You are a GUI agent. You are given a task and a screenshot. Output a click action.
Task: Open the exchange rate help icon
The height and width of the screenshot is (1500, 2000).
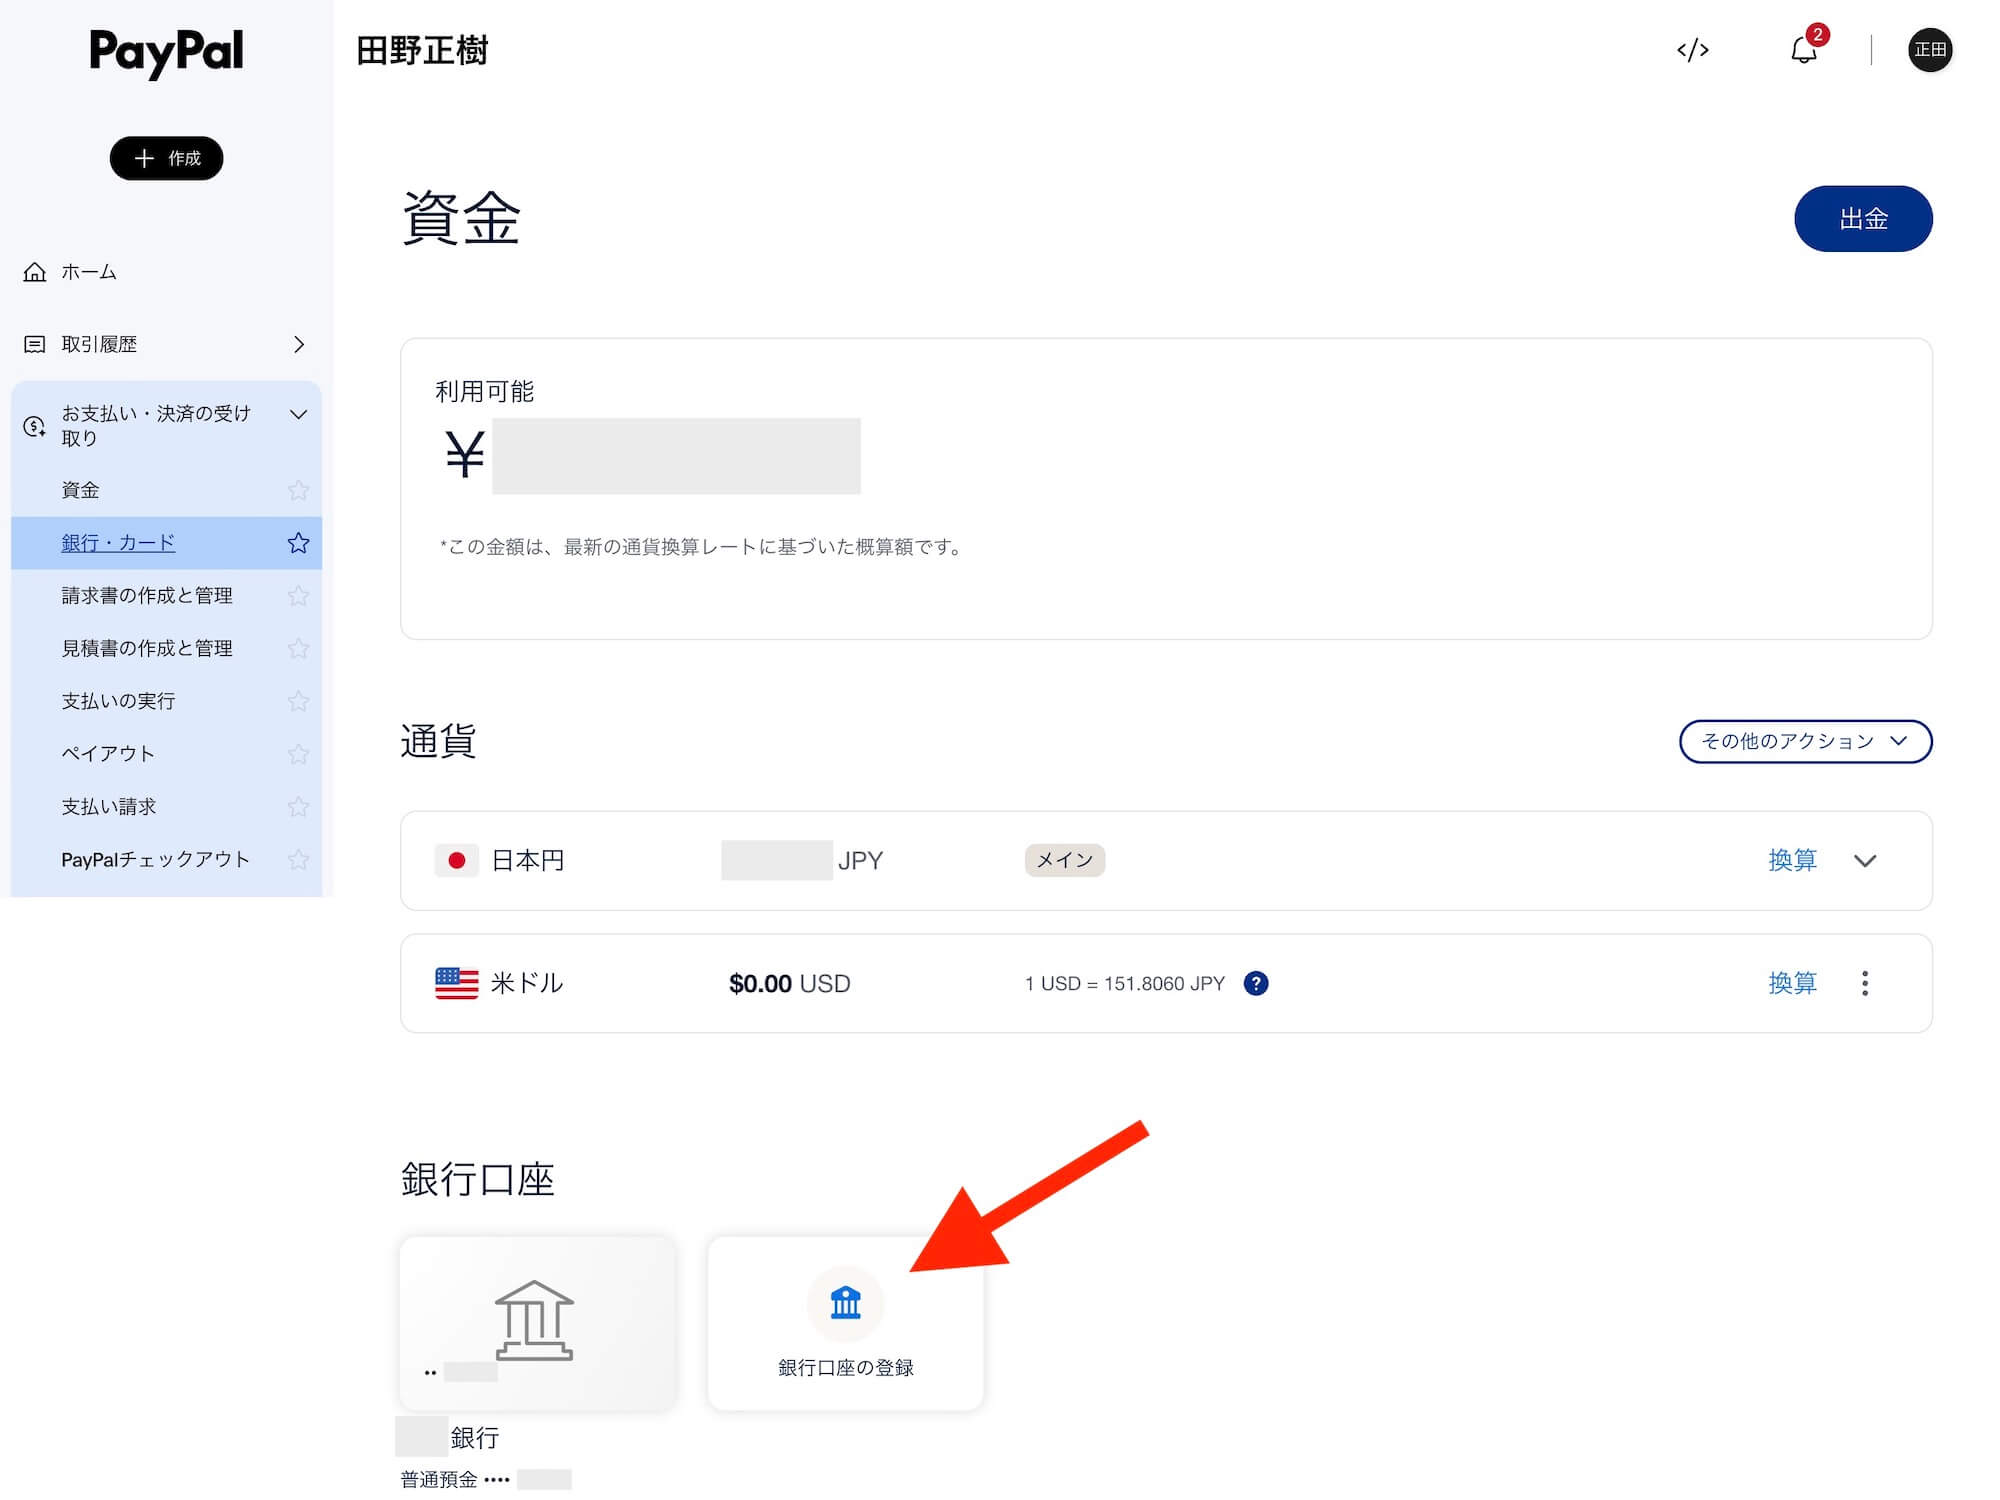(x=1256, y=983)
